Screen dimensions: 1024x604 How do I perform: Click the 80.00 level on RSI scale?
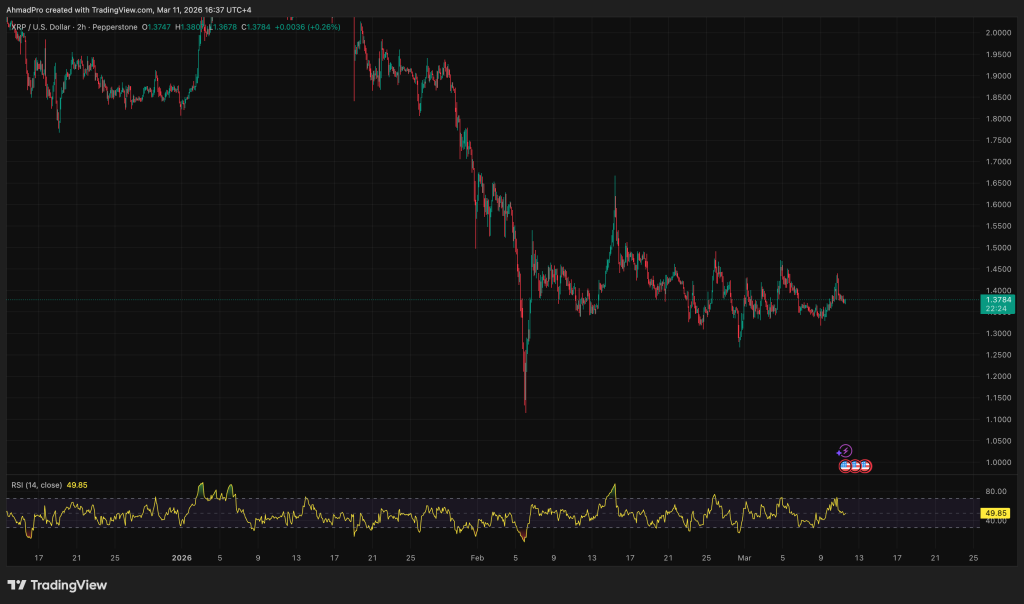(993, 492)
